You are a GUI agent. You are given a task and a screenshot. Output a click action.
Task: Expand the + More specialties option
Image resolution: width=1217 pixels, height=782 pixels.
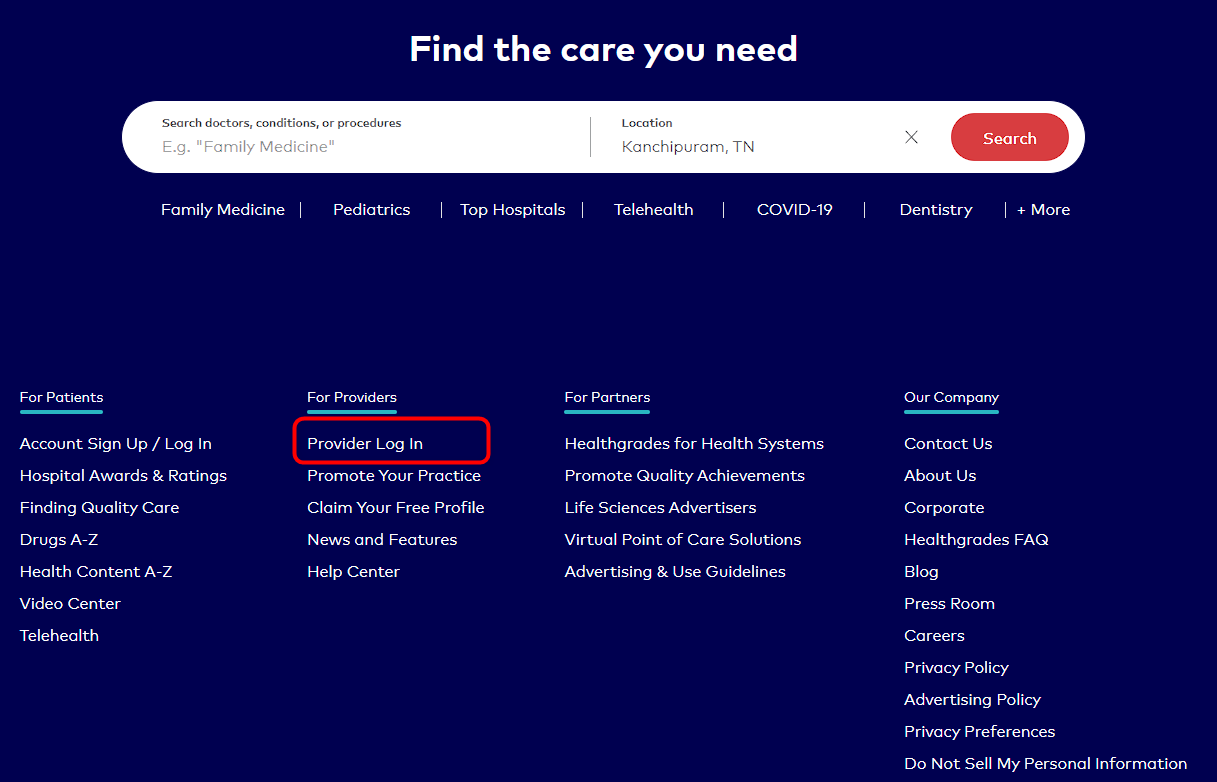pos(1043,210)
